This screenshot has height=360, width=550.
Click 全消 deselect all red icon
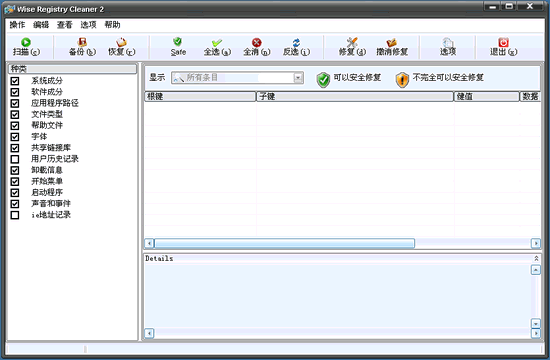click(x=257, y=47)
